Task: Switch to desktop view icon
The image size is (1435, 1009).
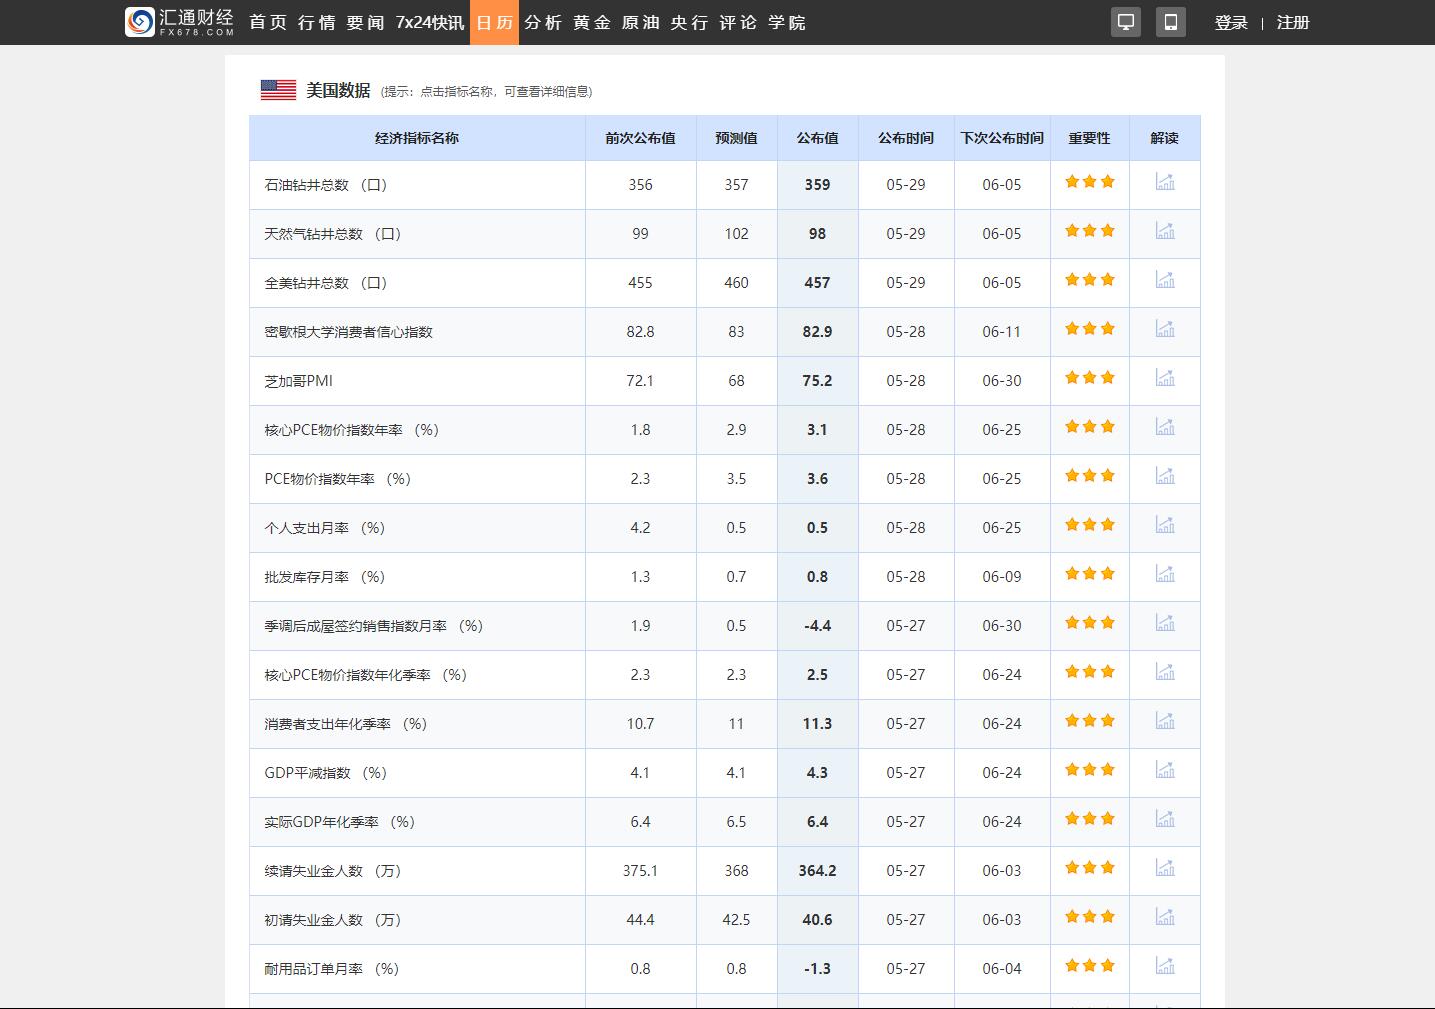Action: 1126,22
